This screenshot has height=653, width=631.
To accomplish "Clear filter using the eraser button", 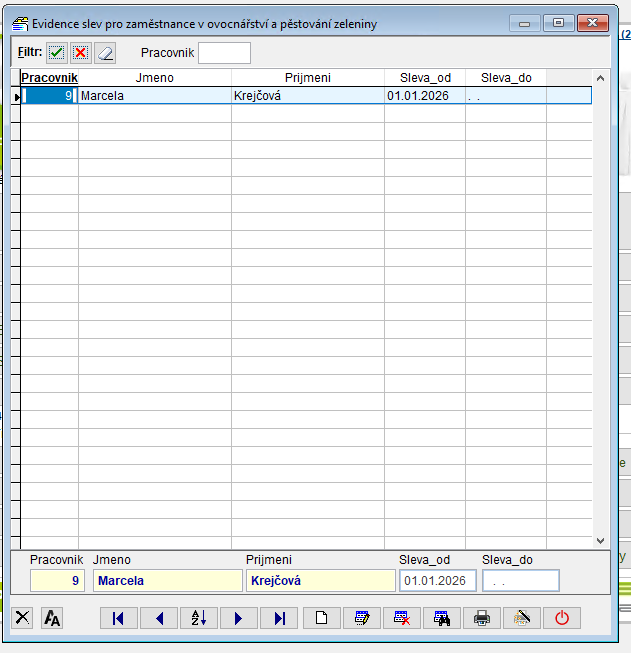I will 105,53.
